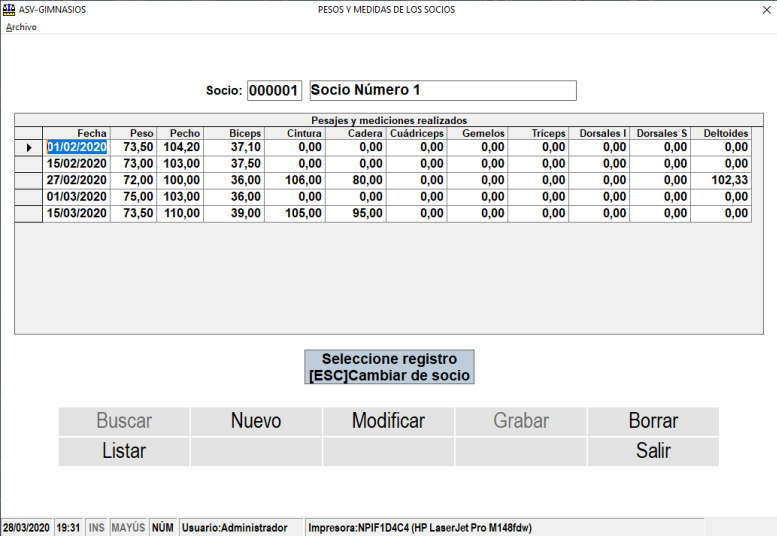Click date cell 01/03/2020

point(77,197)
